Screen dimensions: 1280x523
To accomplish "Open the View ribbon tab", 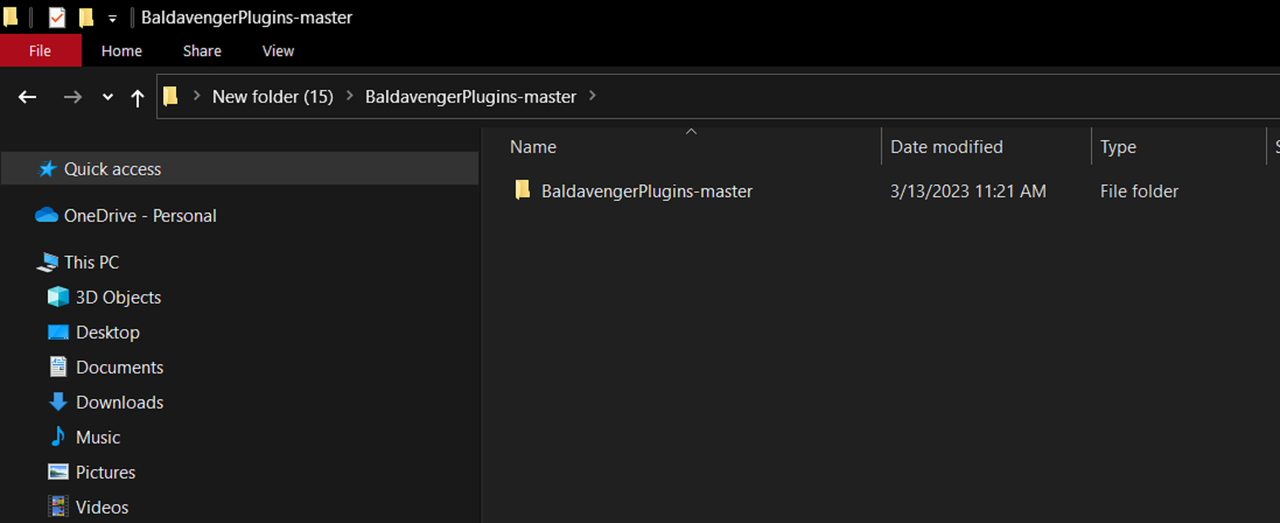I will tap(278, 51).
